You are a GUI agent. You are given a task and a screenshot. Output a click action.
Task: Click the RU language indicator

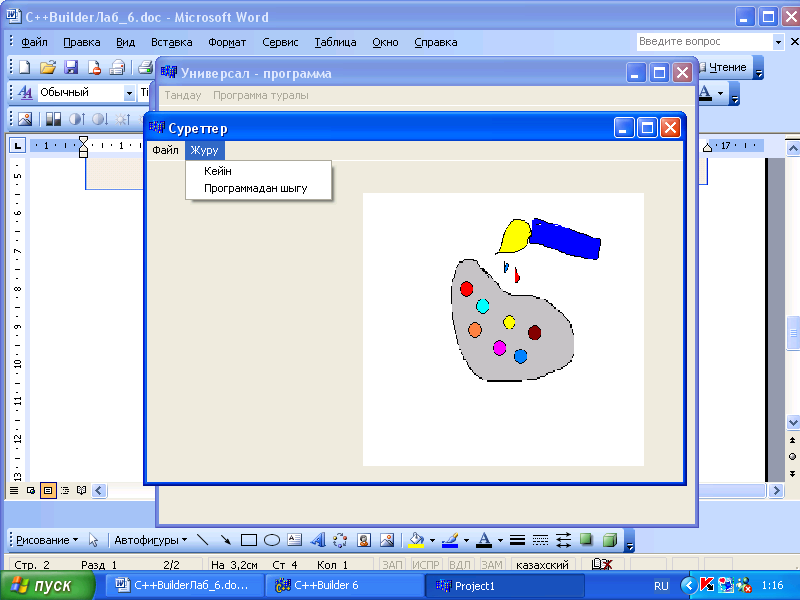tap(661, 586)
